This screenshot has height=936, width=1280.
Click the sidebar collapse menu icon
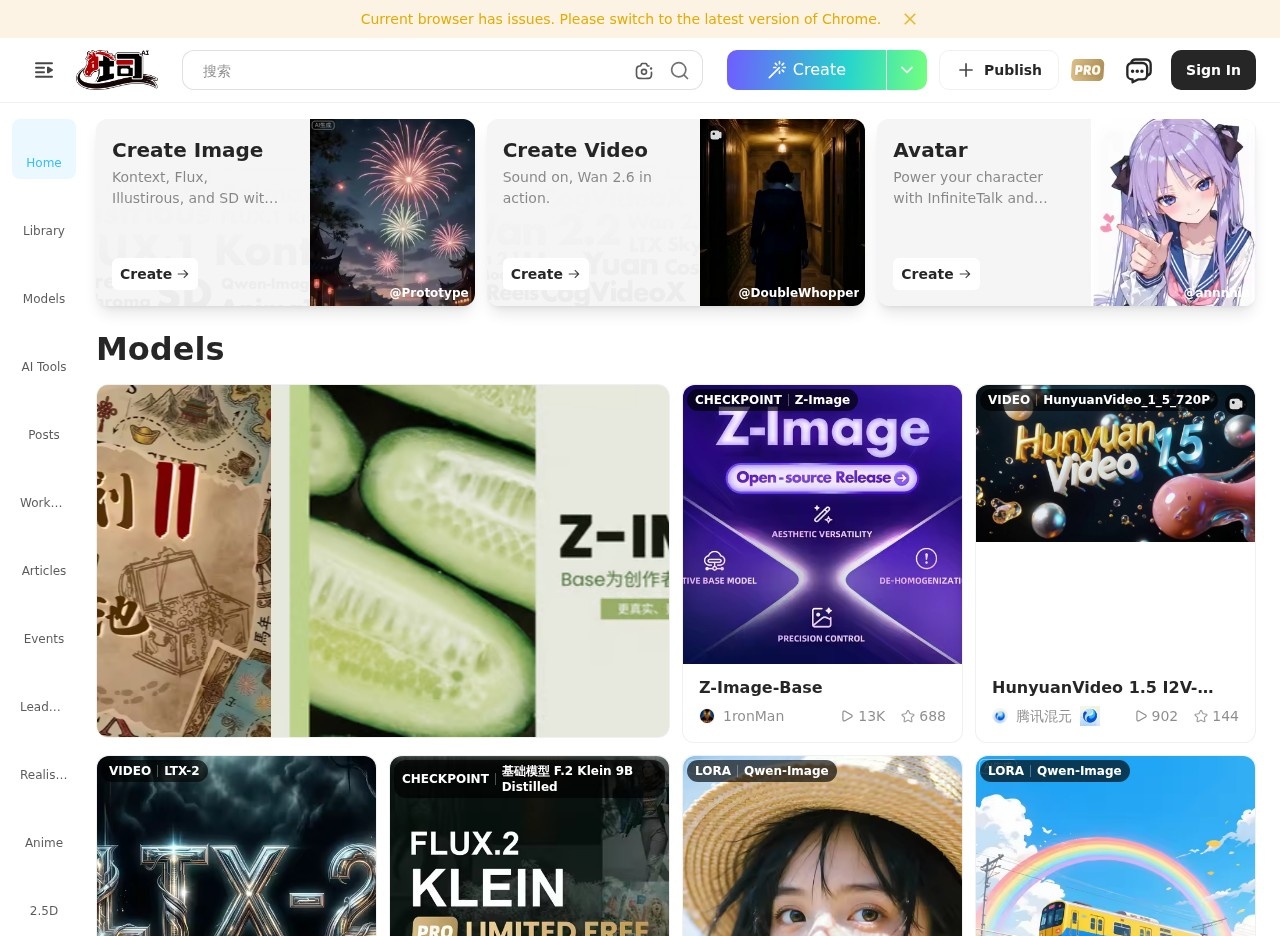[x=44, y=70]
